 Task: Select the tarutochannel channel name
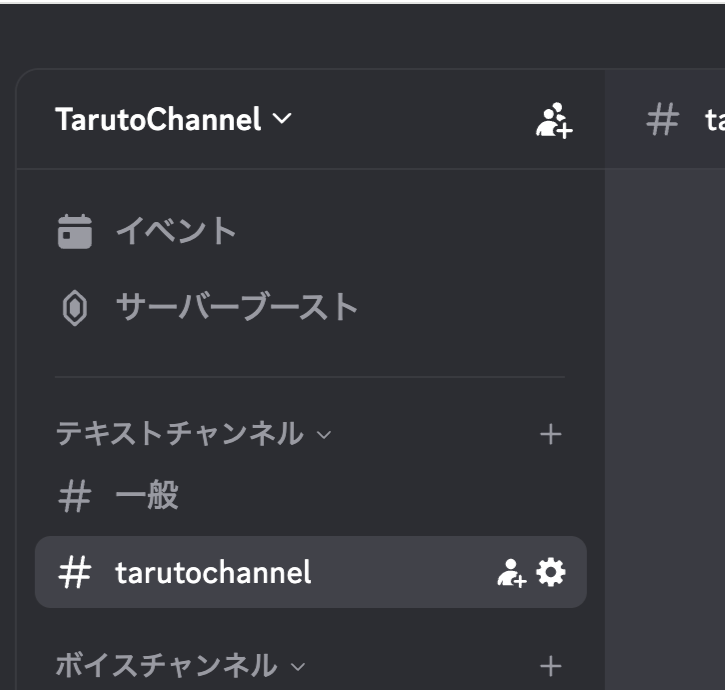coord(213,573)
